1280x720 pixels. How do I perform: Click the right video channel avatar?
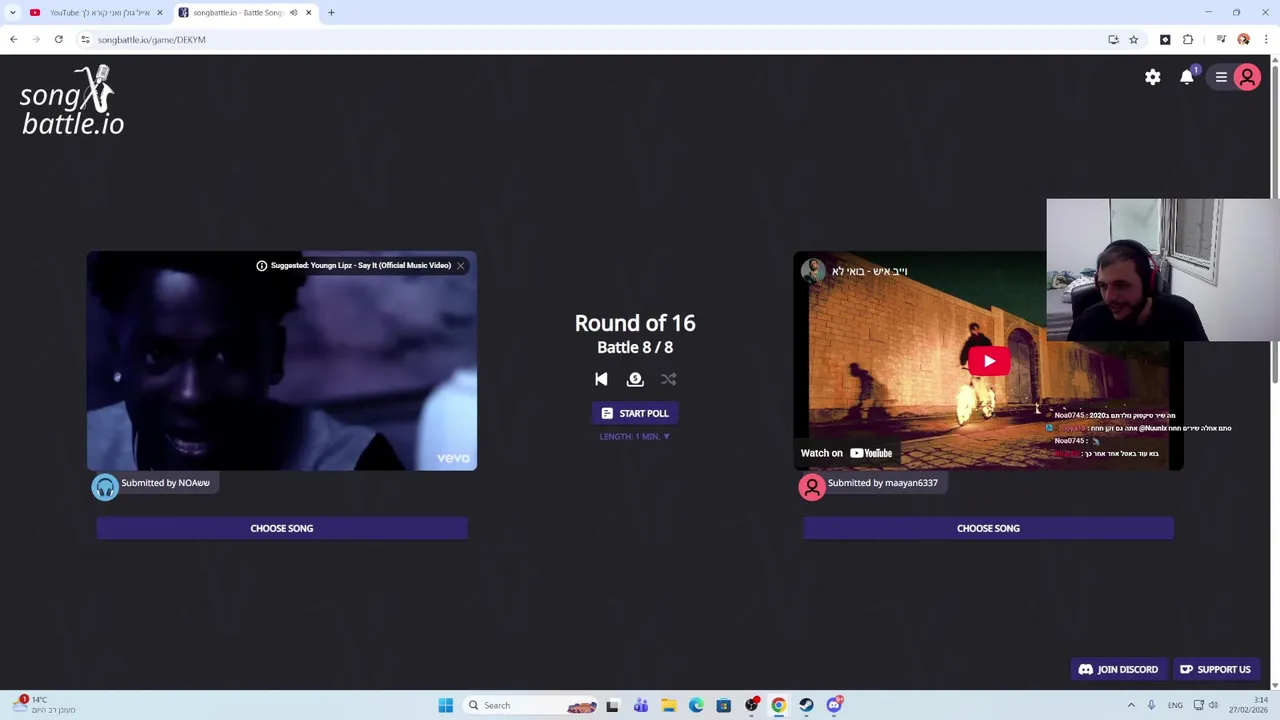pos(812,271)
